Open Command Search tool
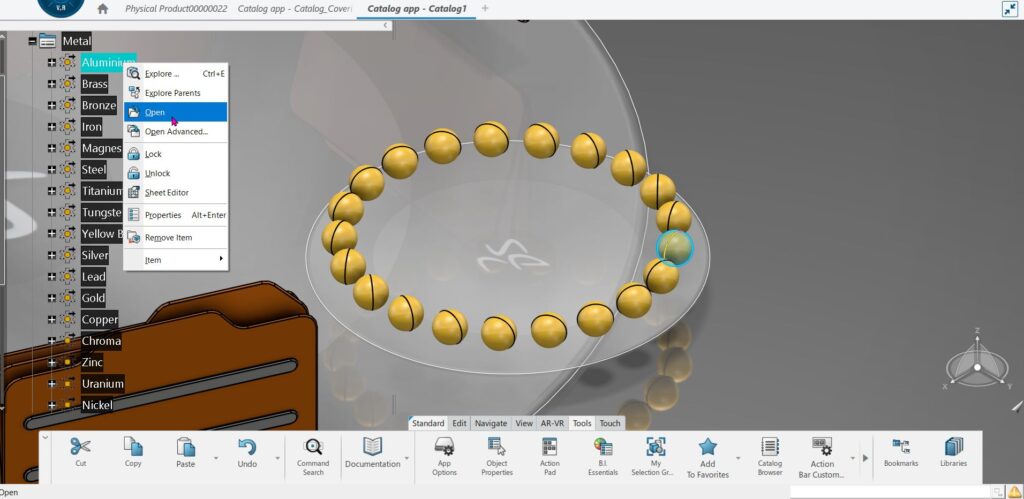1024x499 pixels. [x=313, y=448]
